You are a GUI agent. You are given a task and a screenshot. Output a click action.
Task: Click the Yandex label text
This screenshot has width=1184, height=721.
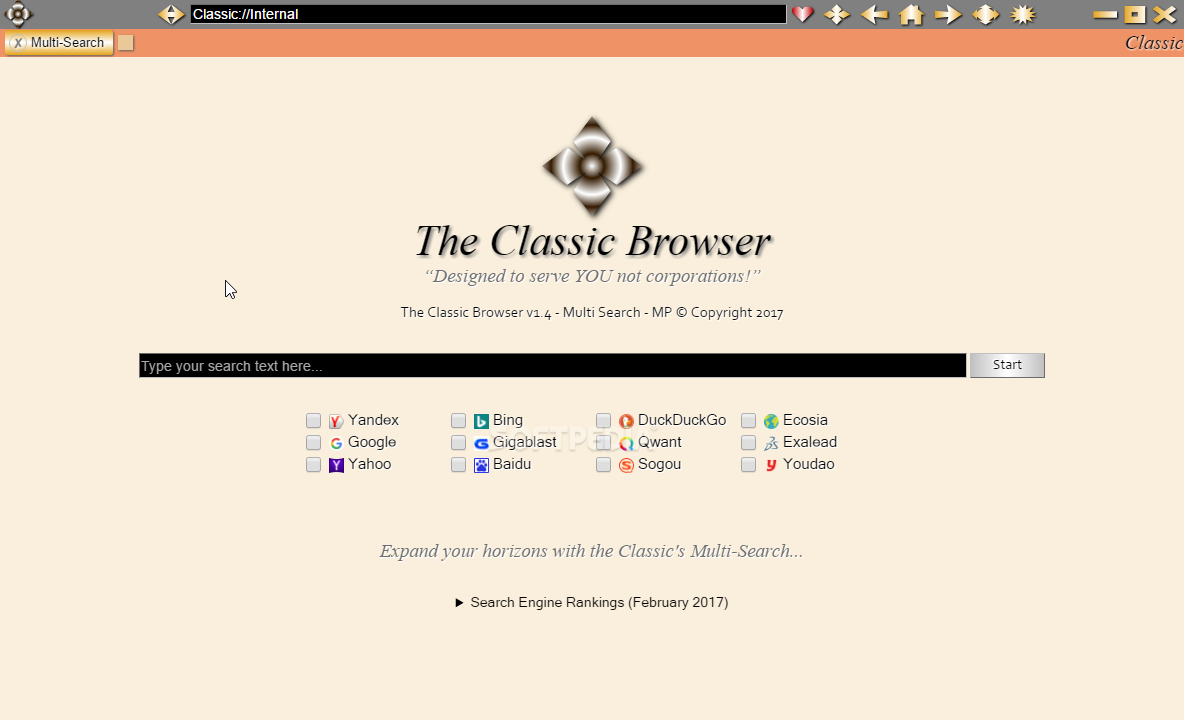(373, 421)
